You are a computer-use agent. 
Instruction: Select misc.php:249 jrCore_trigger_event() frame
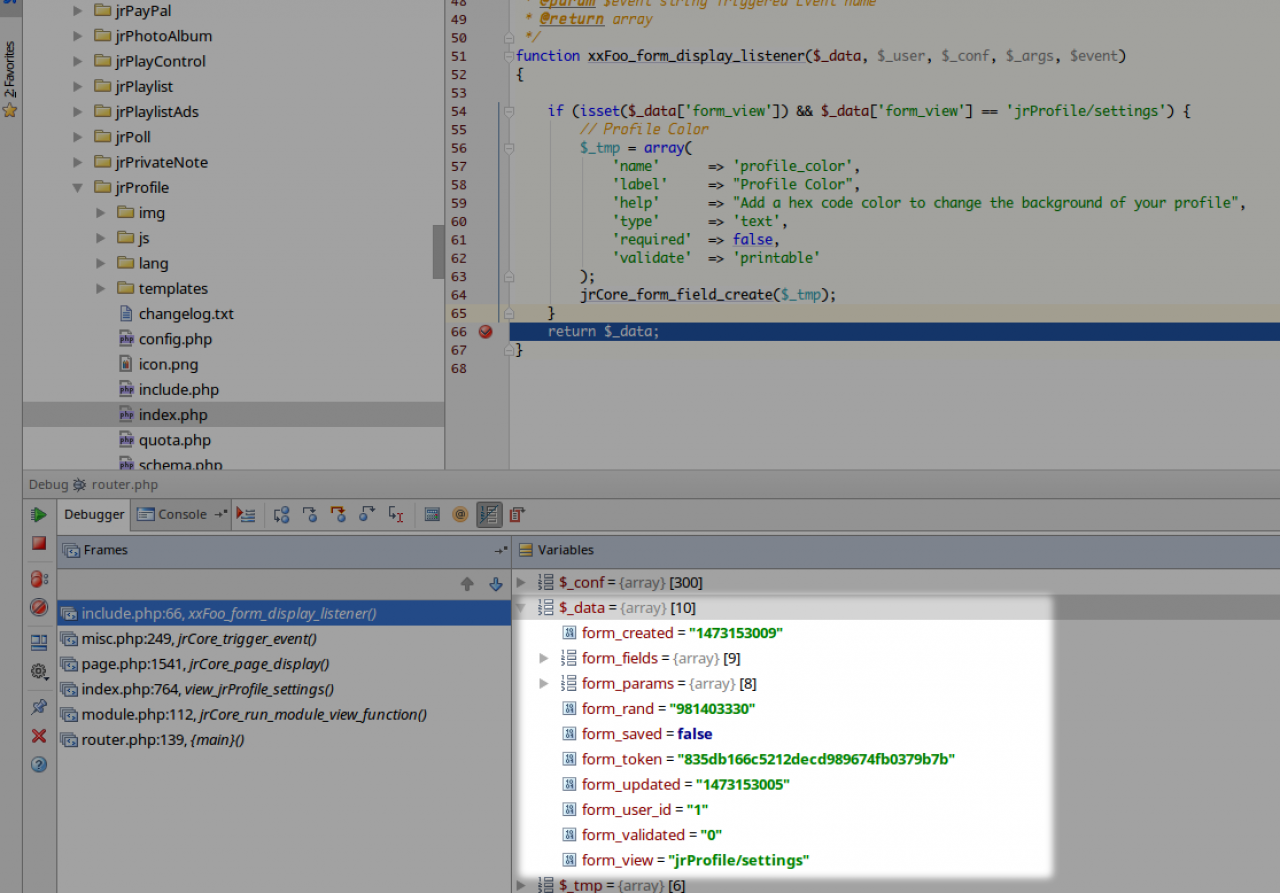(x=198, y=639)
